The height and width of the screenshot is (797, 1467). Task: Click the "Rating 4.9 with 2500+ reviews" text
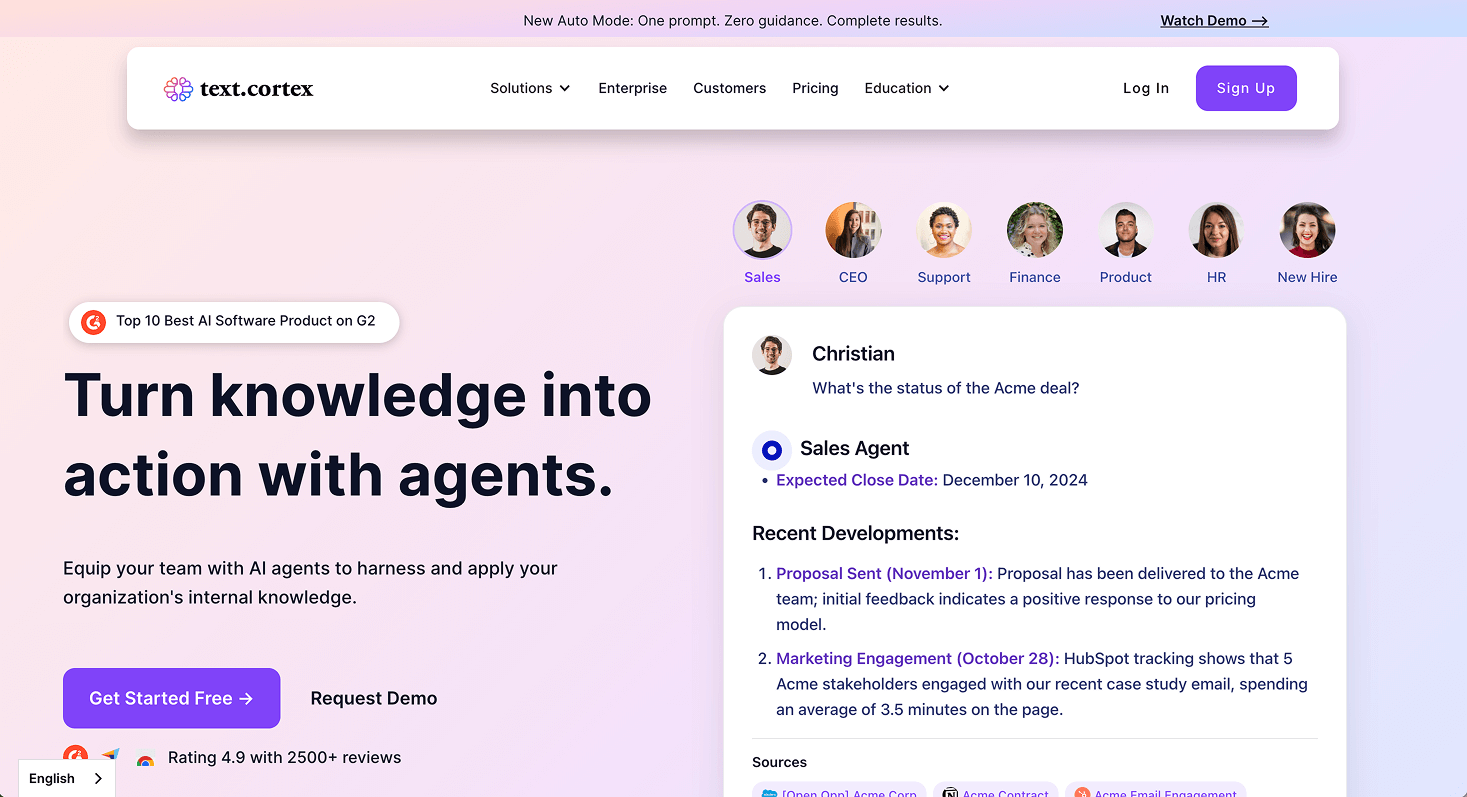[x=285, y=757]
